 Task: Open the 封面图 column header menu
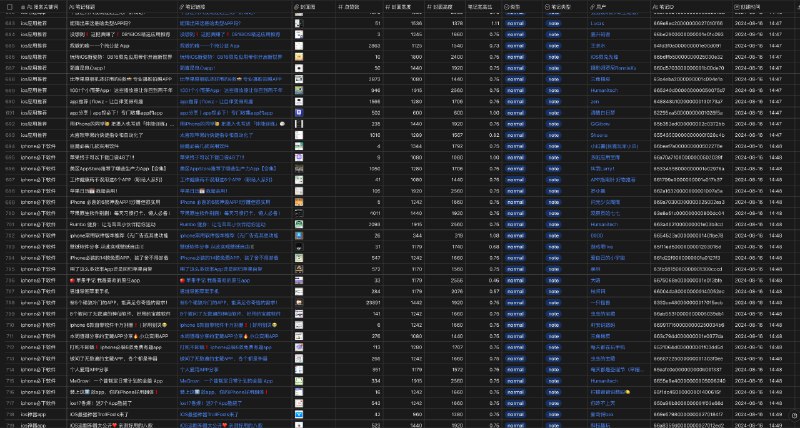(x=312, y=7)
